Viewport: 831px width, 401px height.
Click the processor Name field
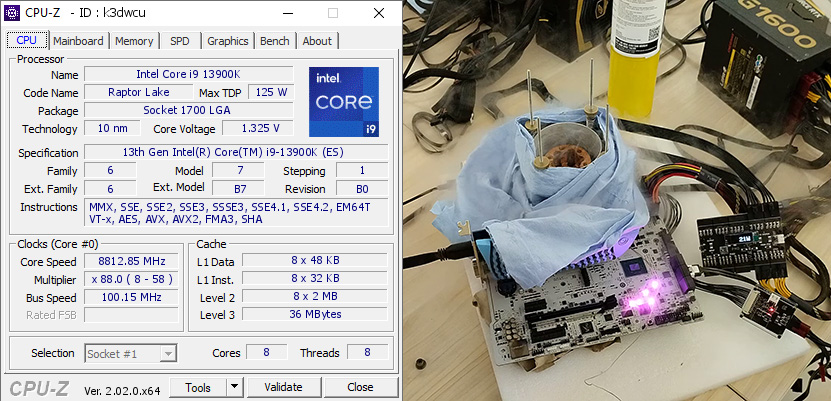tap(188, 75)
